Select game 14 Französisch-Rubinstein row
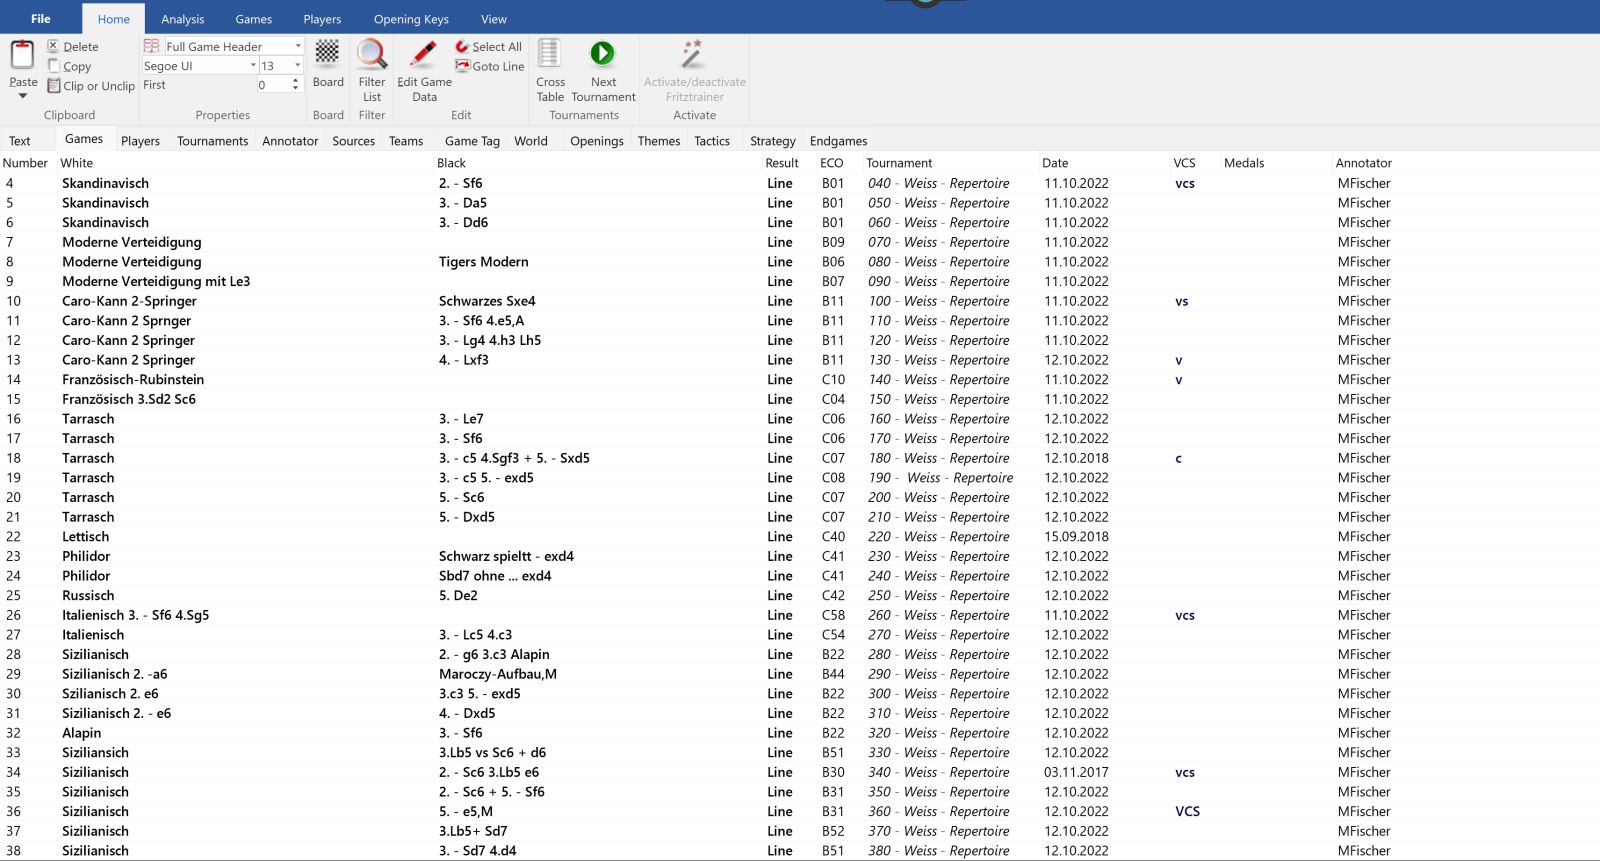Screen dimensions: 1600x861 click(133, 380)
